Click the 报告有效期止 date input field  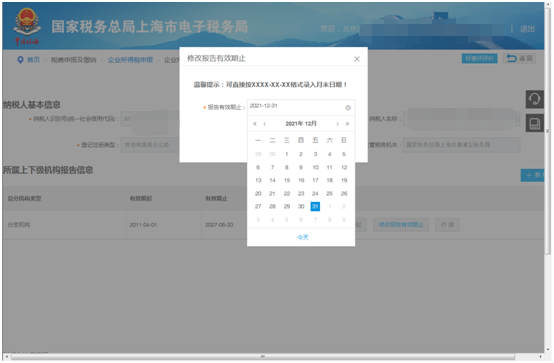coord(301,107)
